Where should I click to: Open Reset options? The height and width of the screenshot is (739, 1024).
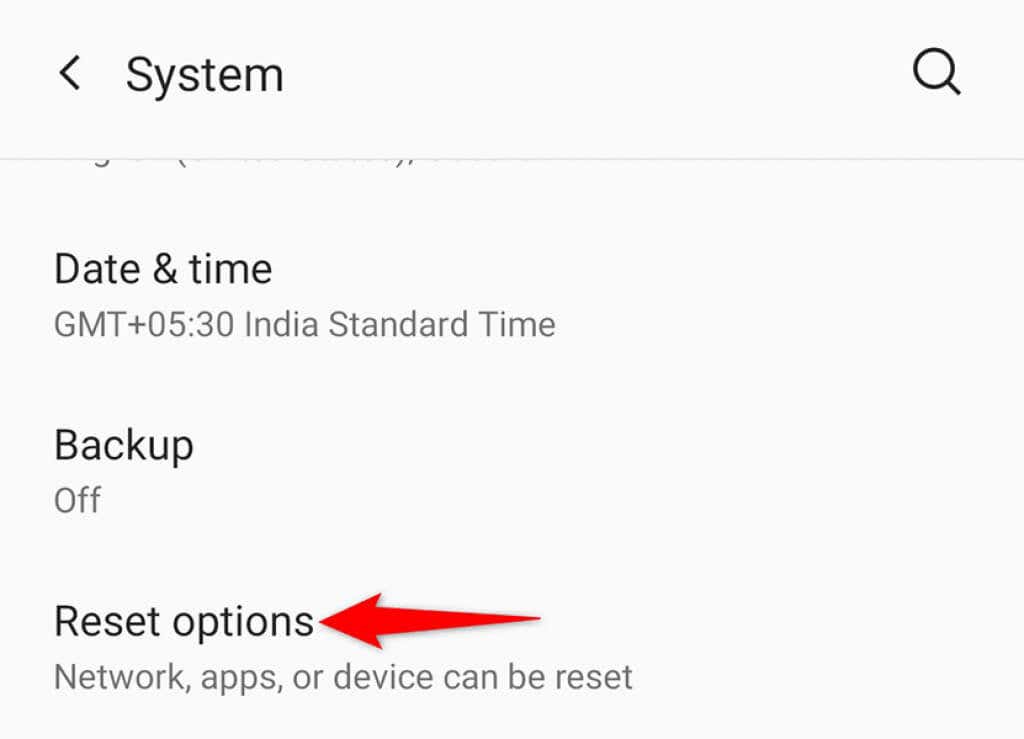[512, 648]
